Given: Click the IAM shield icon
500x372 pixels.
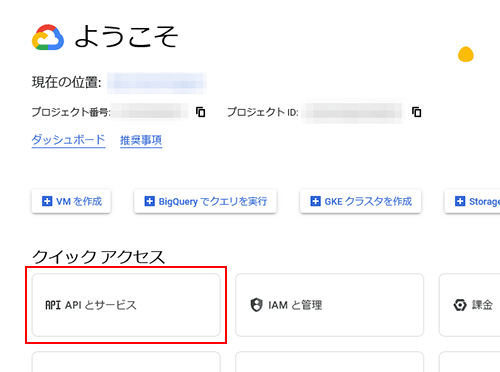Looking at the screenshot, I should point(256,305).
